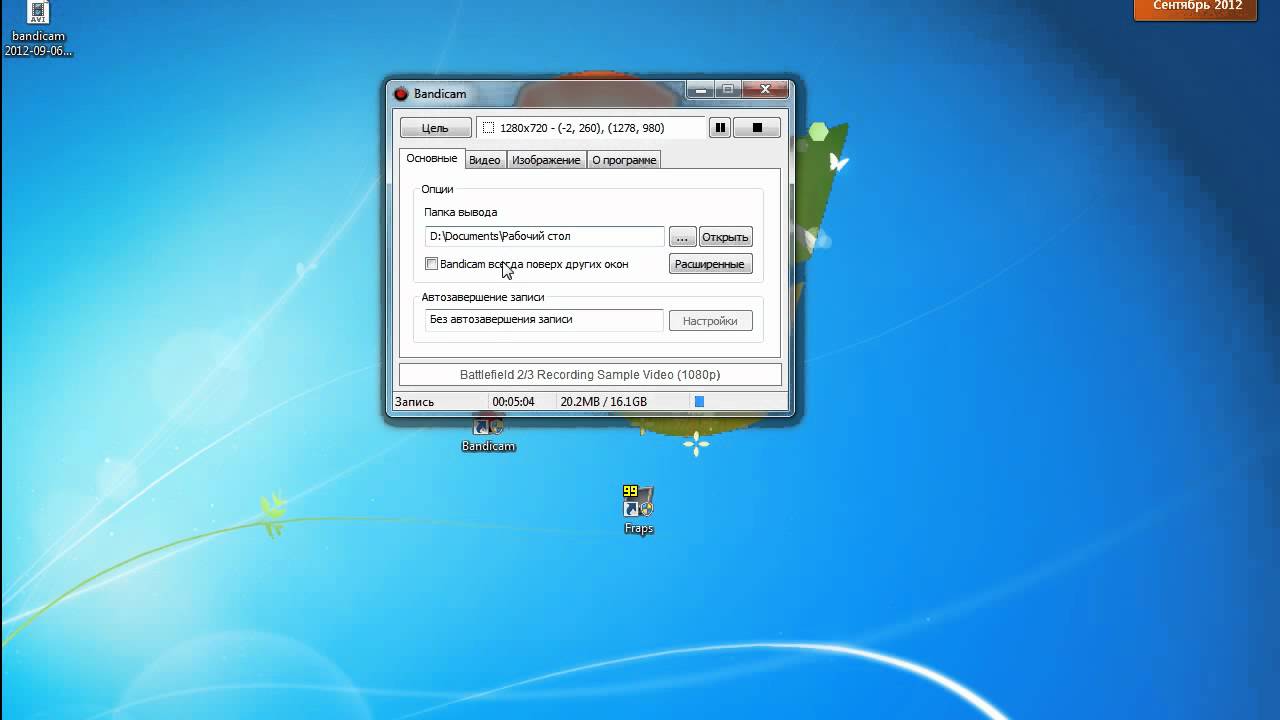This screenshot has height=720, width=1280.
Task: Select the Основные tab
Action: pyautogui.click(x=432, y=159)
